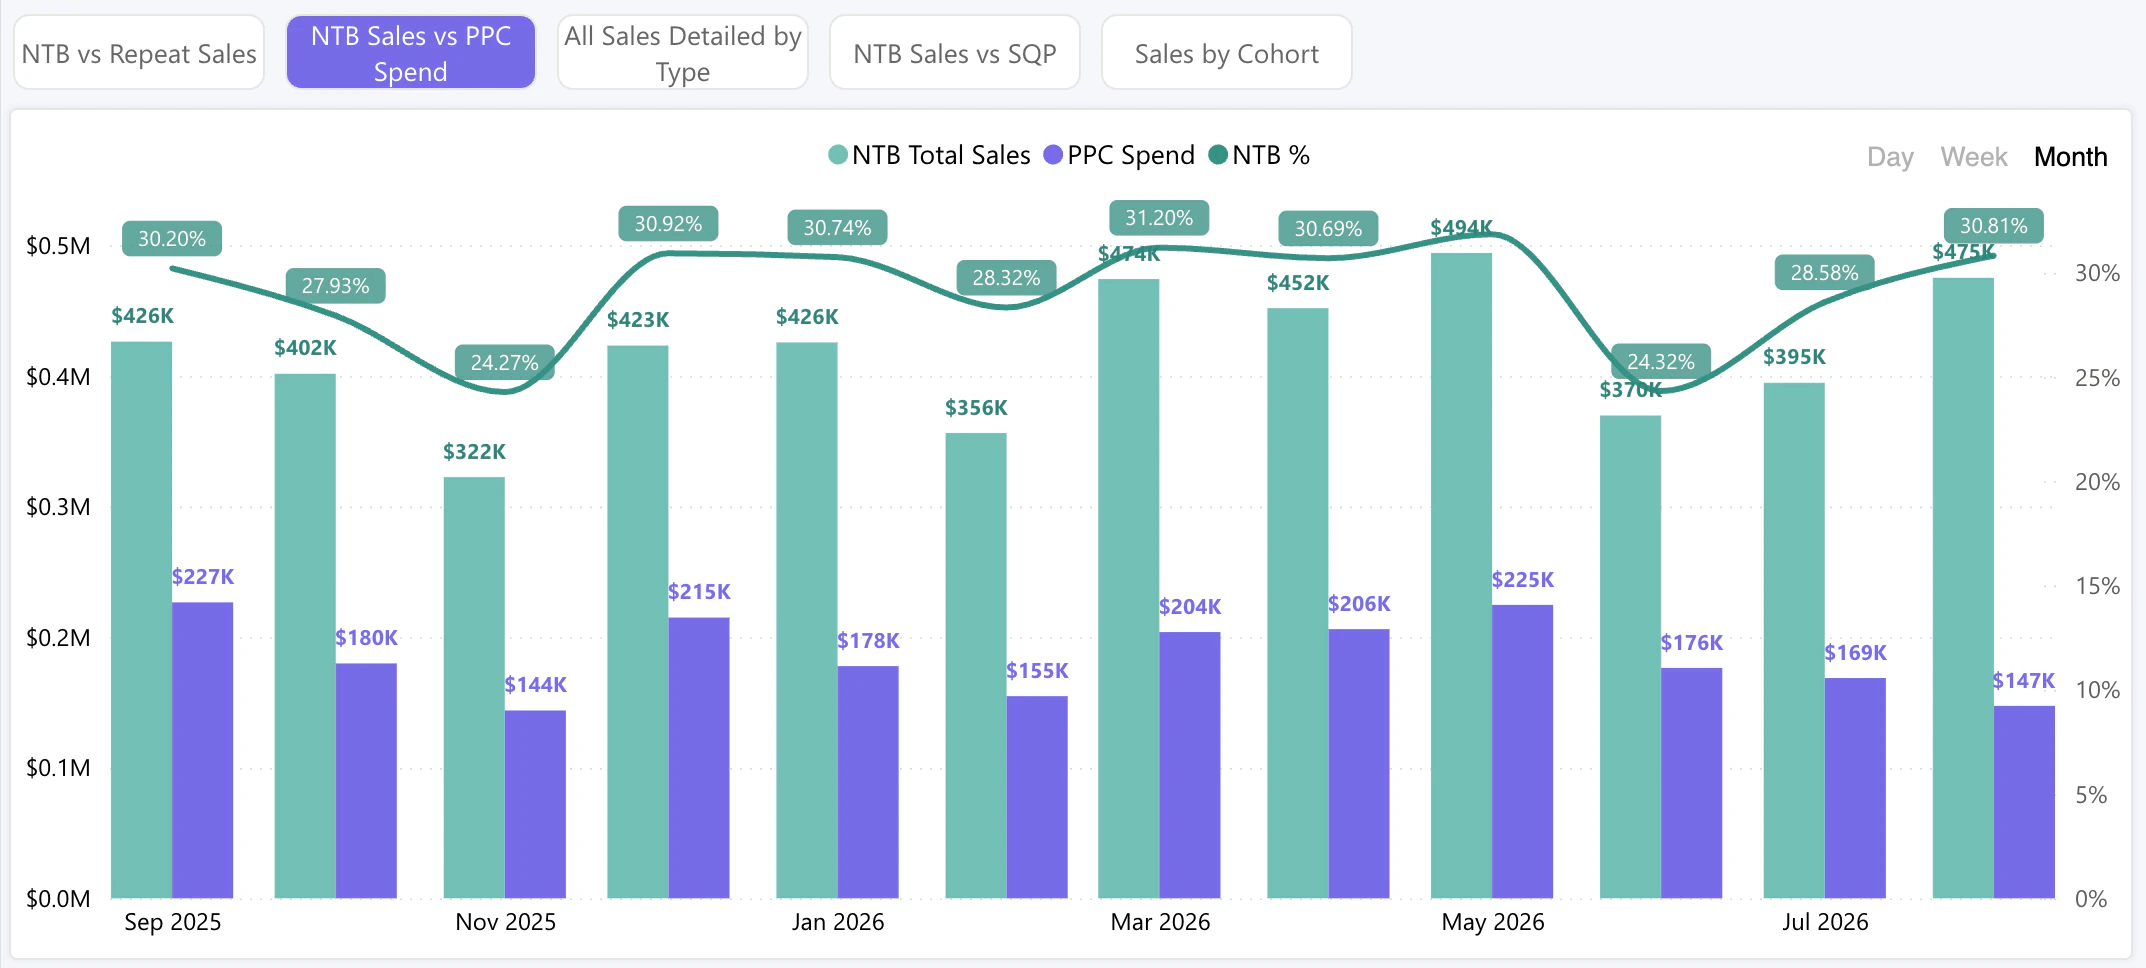Viewport: 2146px width, 968px height.
Task: Click the $178K Jan 2026 PPC bar
Action: 868,782
